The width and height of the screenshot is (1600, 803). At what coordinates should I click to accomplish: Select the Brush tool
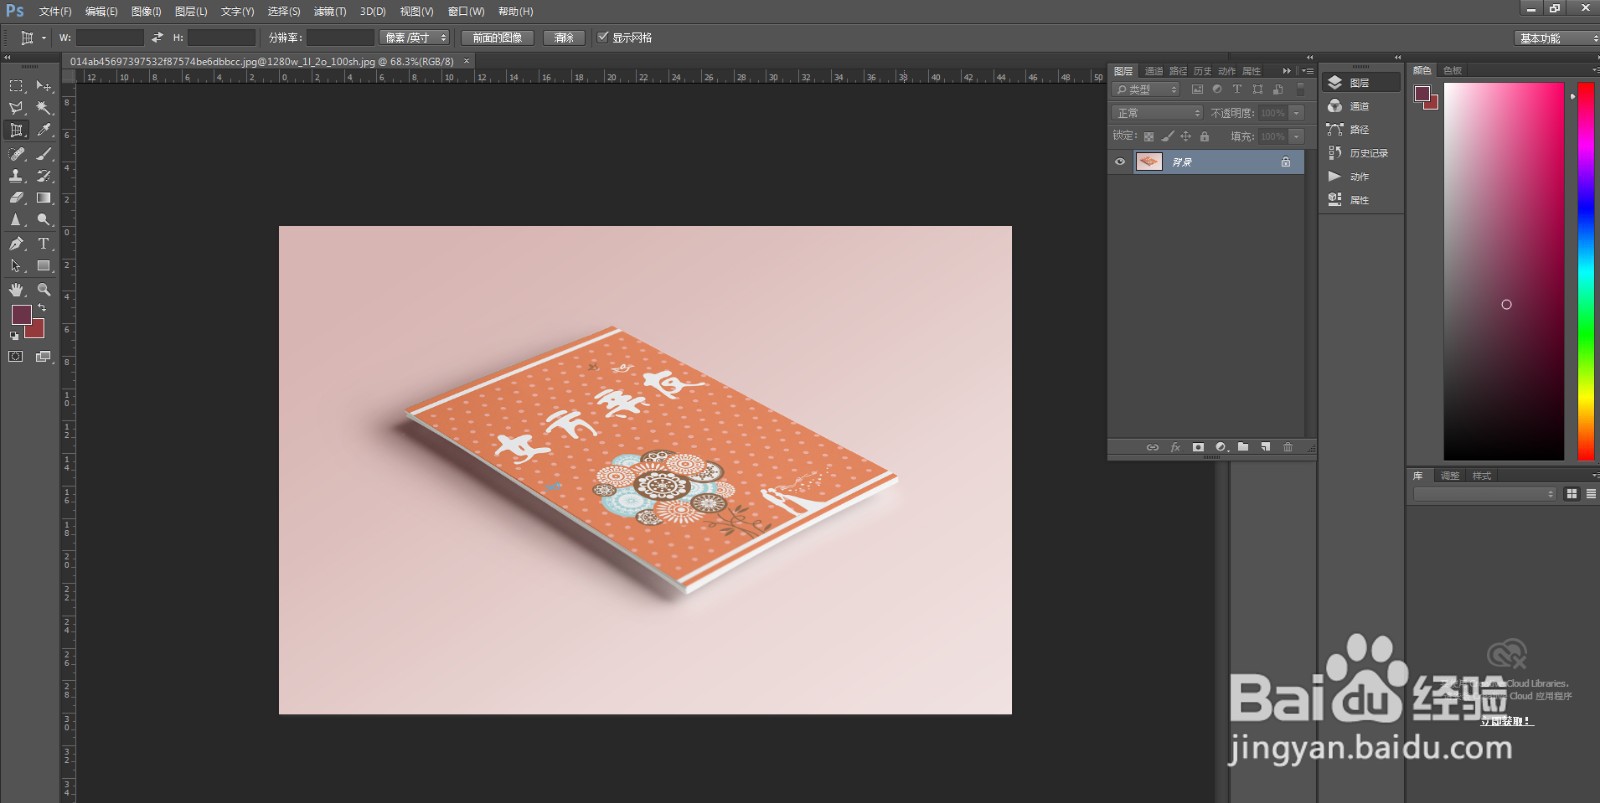pos(44,154)
